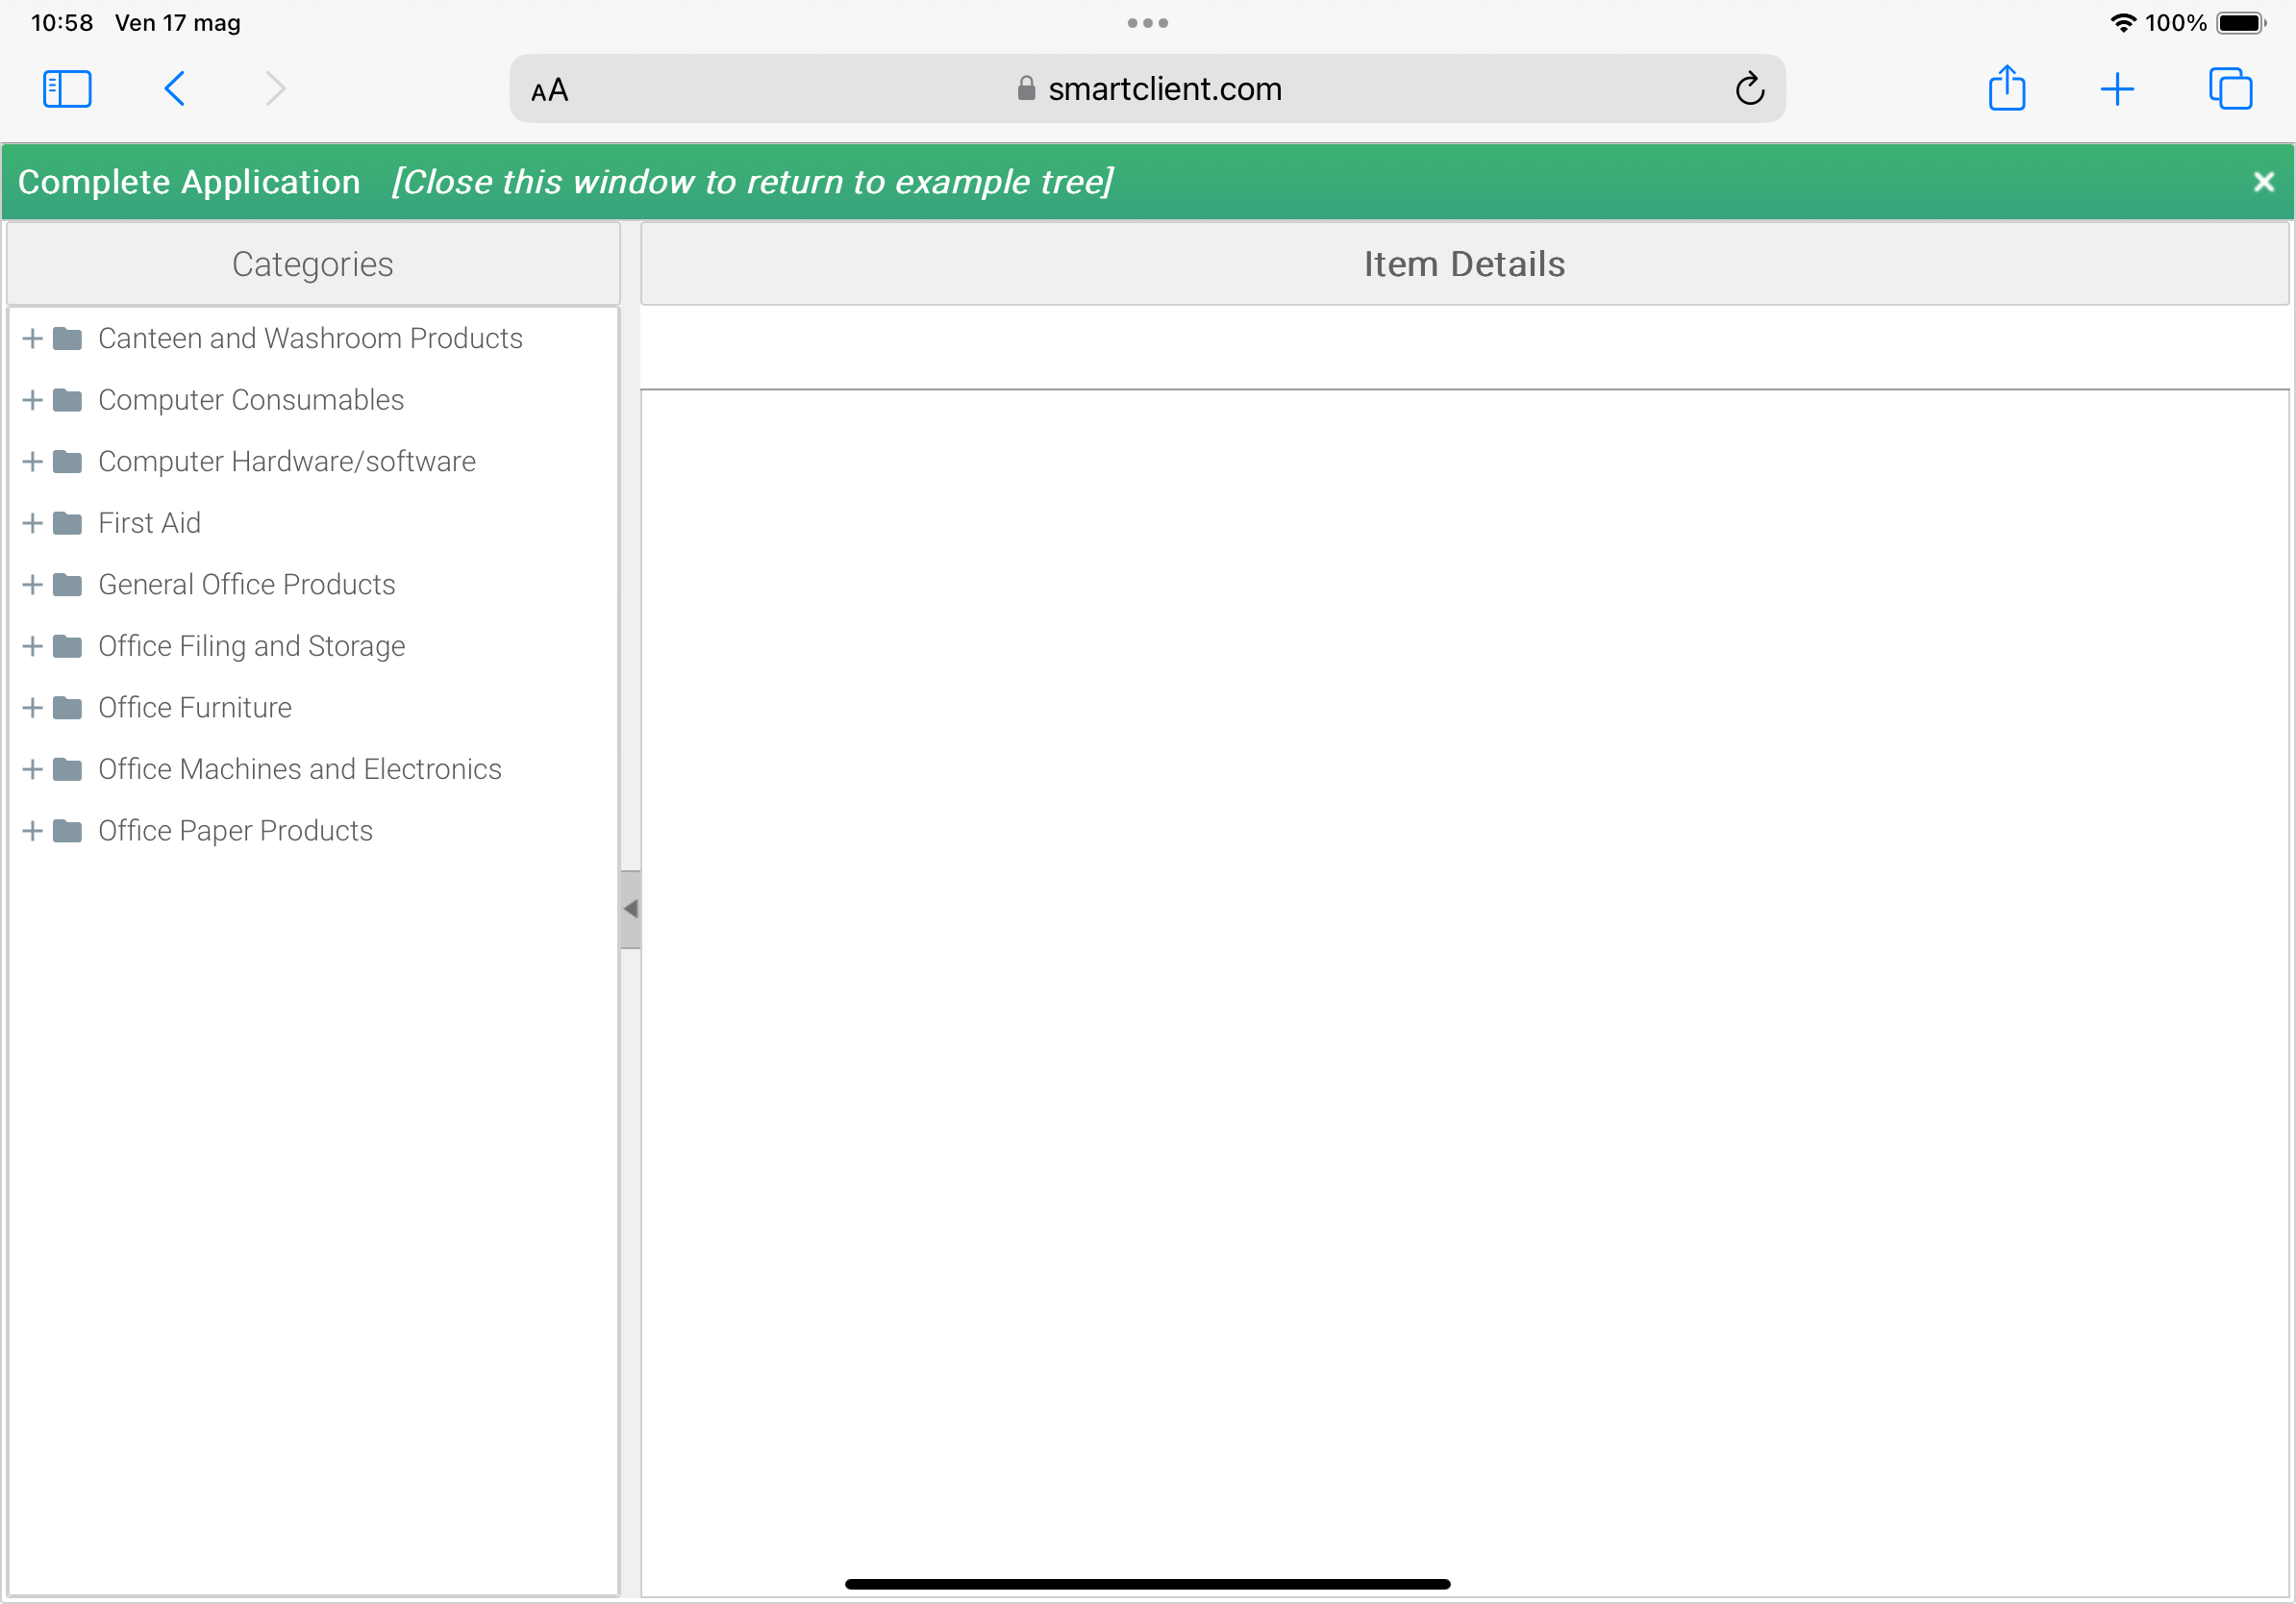Expand Canteen and Washroom Products node
Viewport: 2296px width, 1604px height.
(32, 339)
